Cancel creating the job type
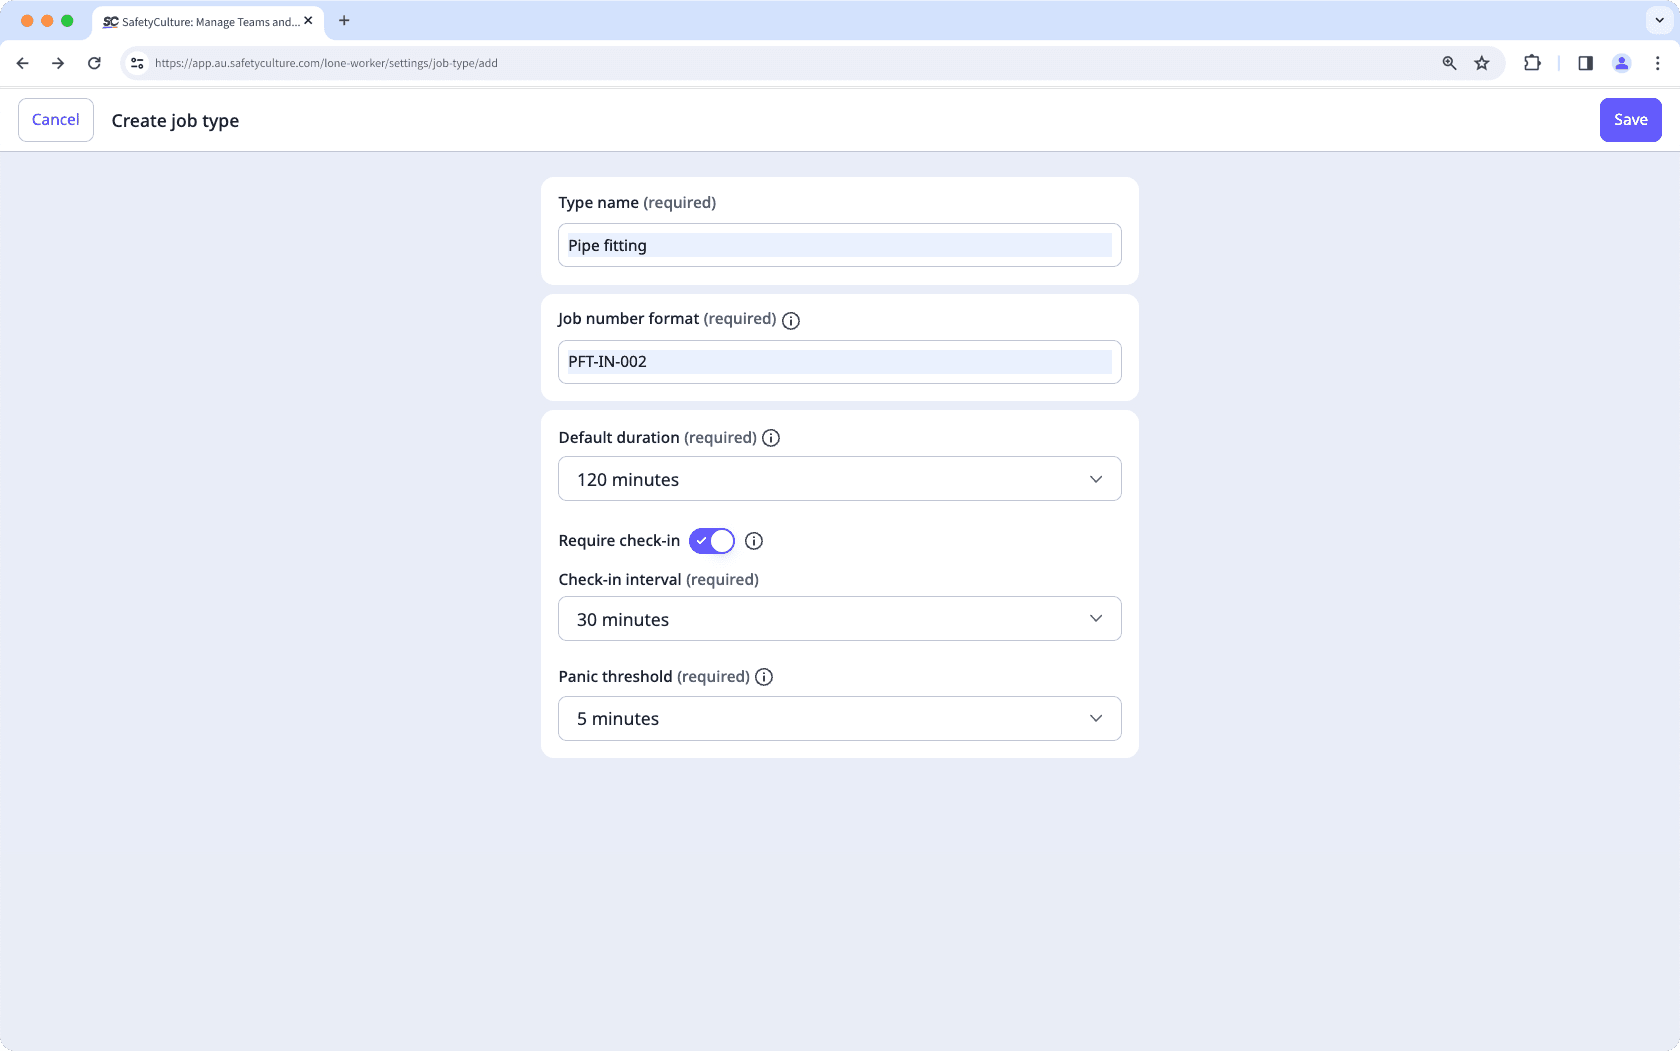Viewport: 1680px width, 1051px height. click(x=55, y=119)
